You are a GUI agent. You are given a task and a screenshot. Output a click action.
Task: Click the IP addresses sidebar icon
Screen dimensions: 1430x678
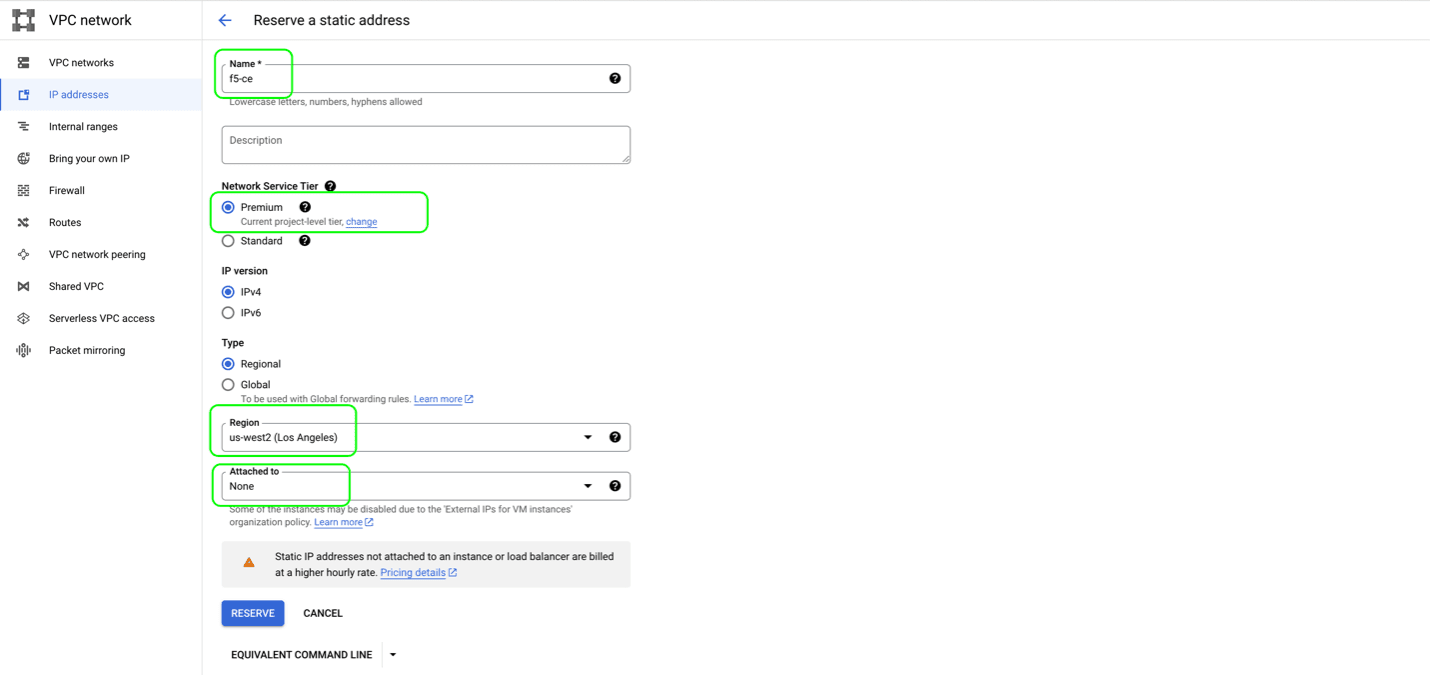[x=23, y=95]
